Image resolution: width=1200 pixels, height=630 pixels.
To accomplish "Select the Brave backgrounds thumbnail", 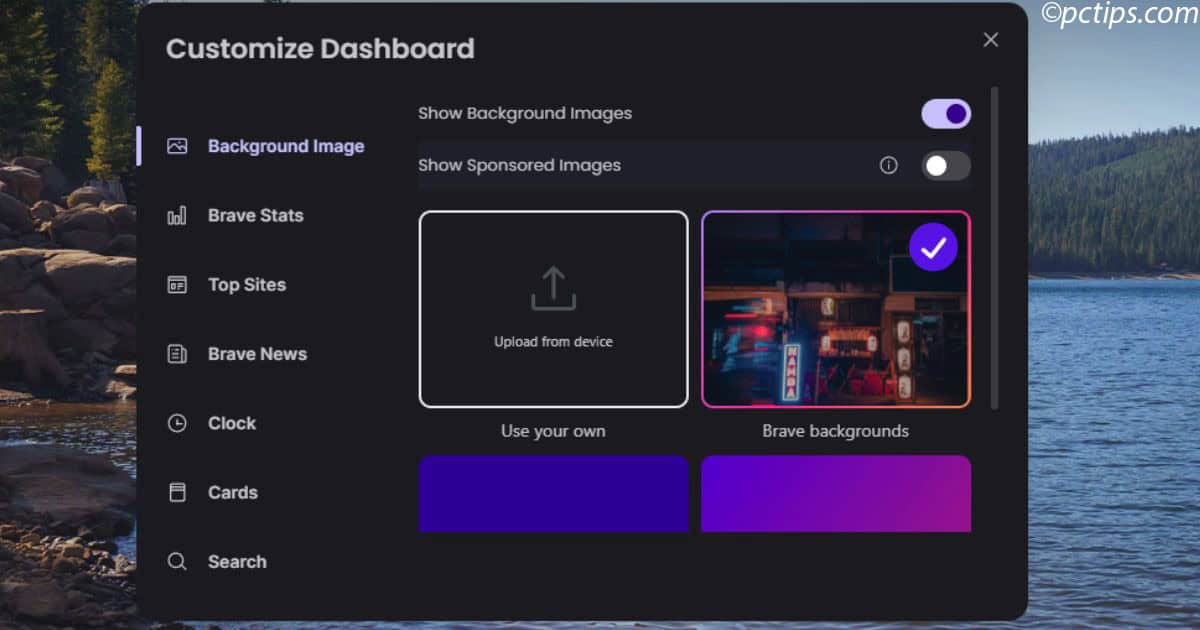I will coord(836,309).
